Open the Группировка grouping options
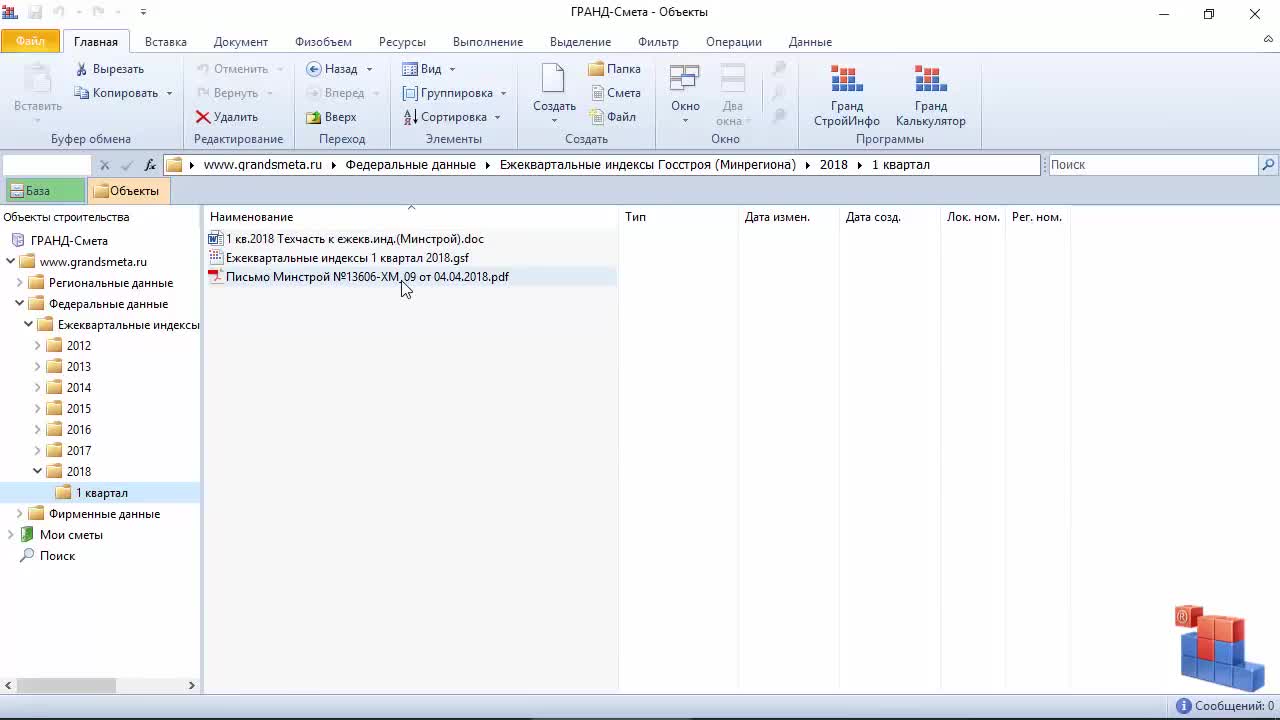Image resolution: width=1280 pixels, height=720 pixels. [454, 93]
